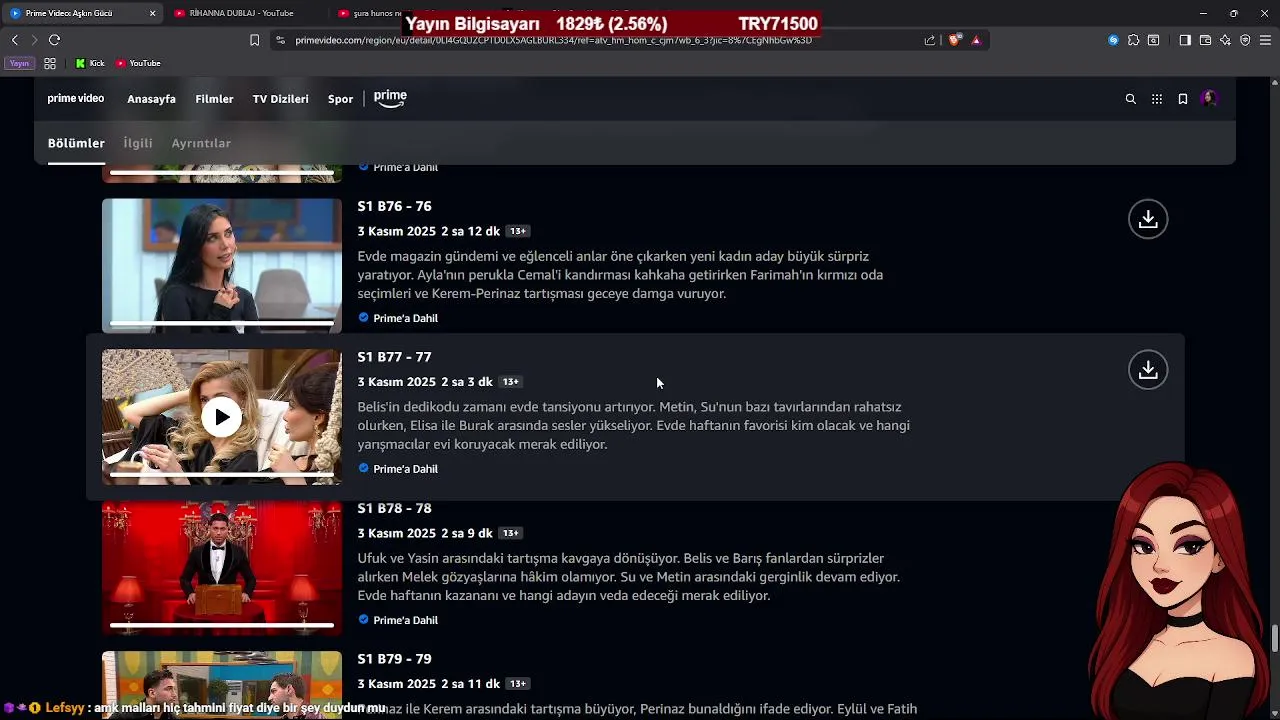Go back using the browser back arrow
The height and width of the screenshot is (720, 1280).
pos(15,40)
